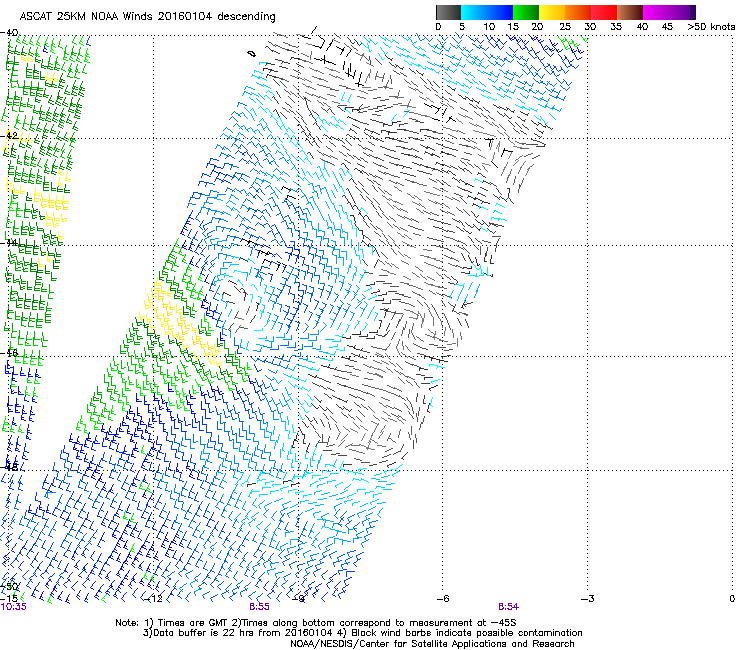
Task: Click the '-48' latitude label
Action: [x=9, y=467]
